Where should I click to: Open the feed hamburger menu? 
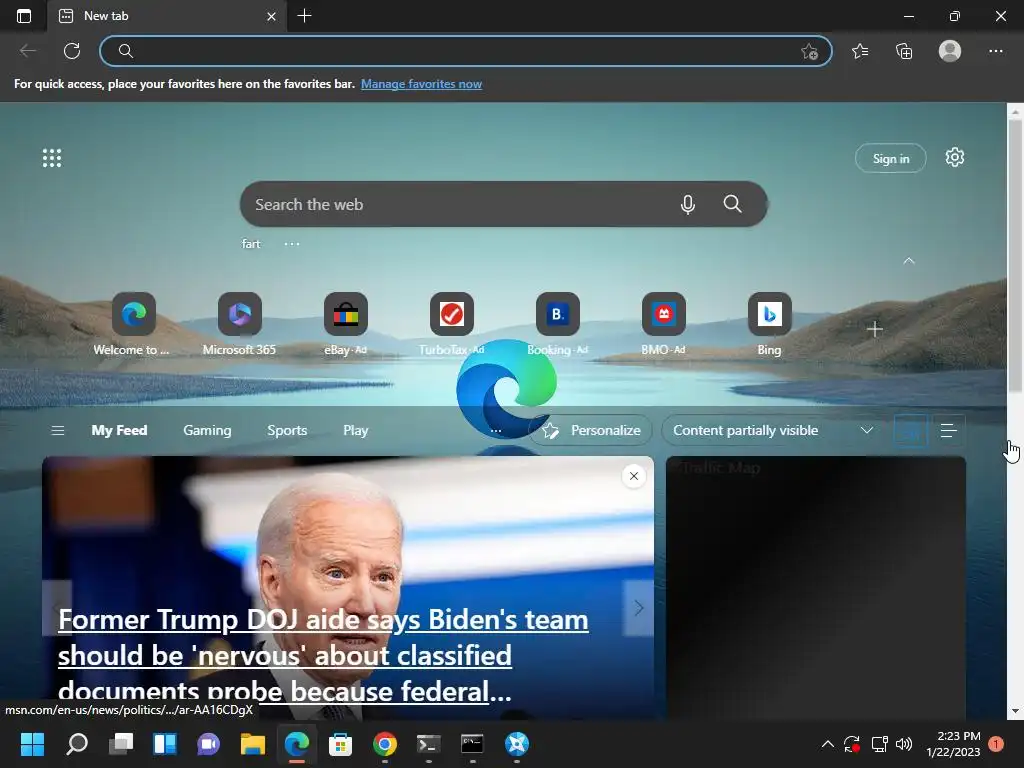tap(57, 430)
